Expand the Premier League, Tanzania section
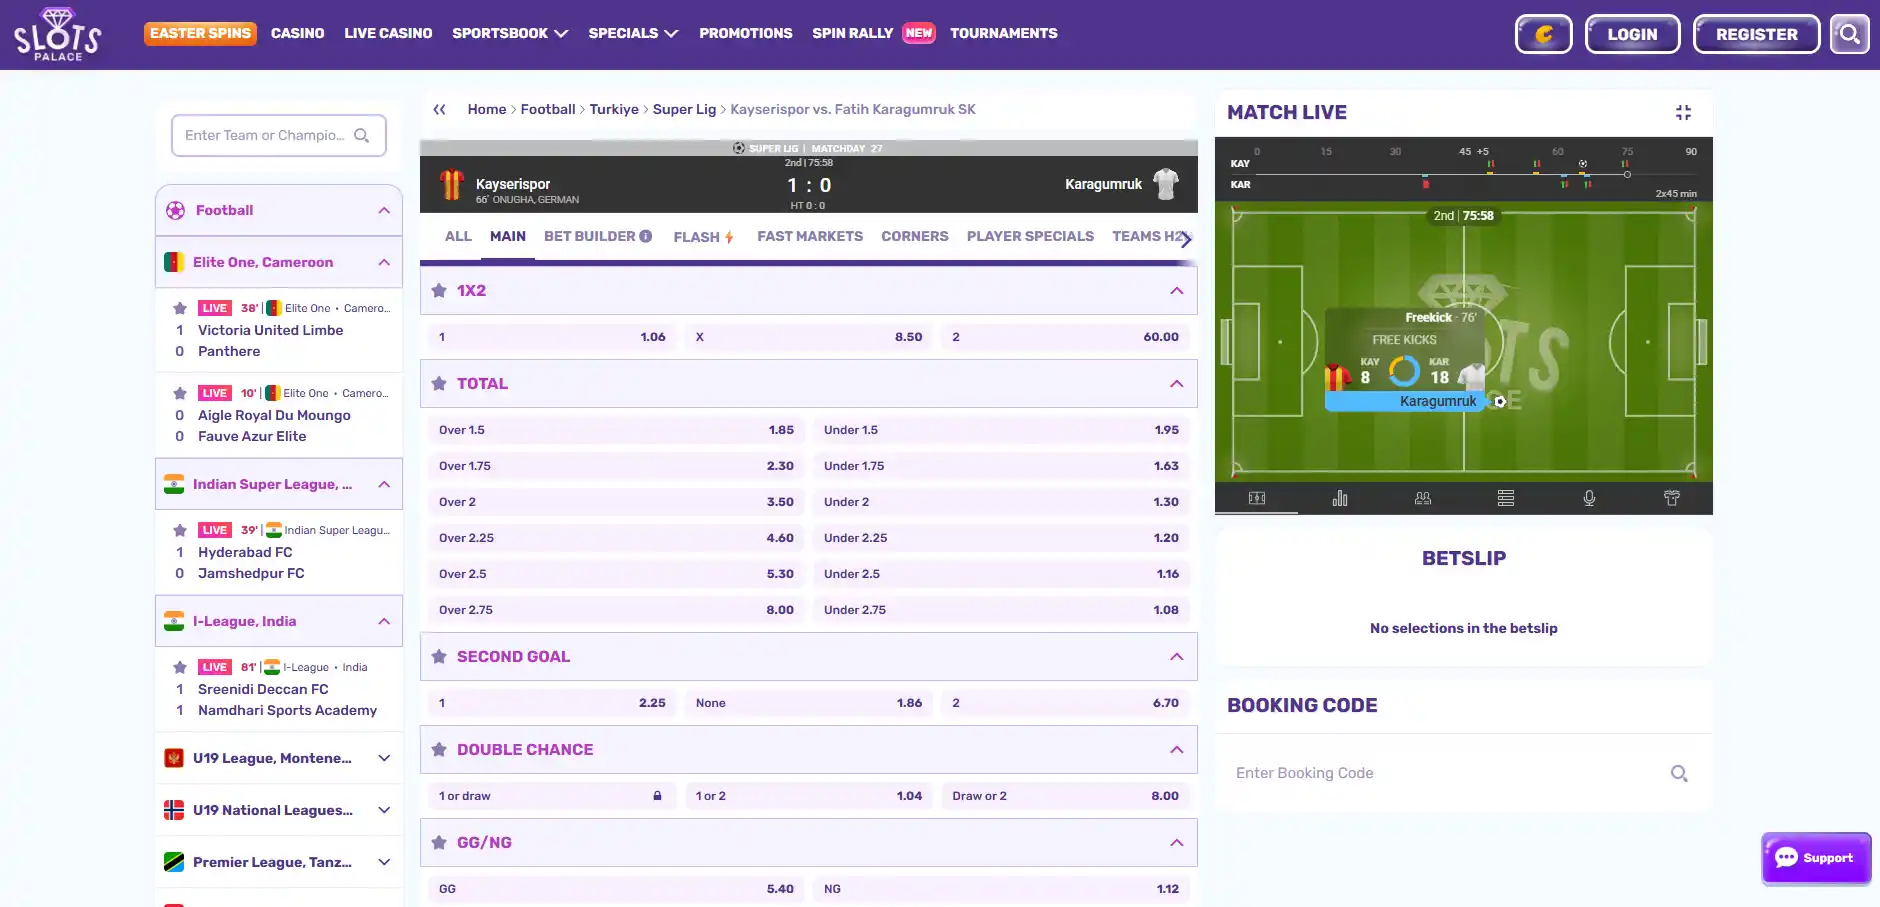The image size is (1880, 907). point(384,862)
